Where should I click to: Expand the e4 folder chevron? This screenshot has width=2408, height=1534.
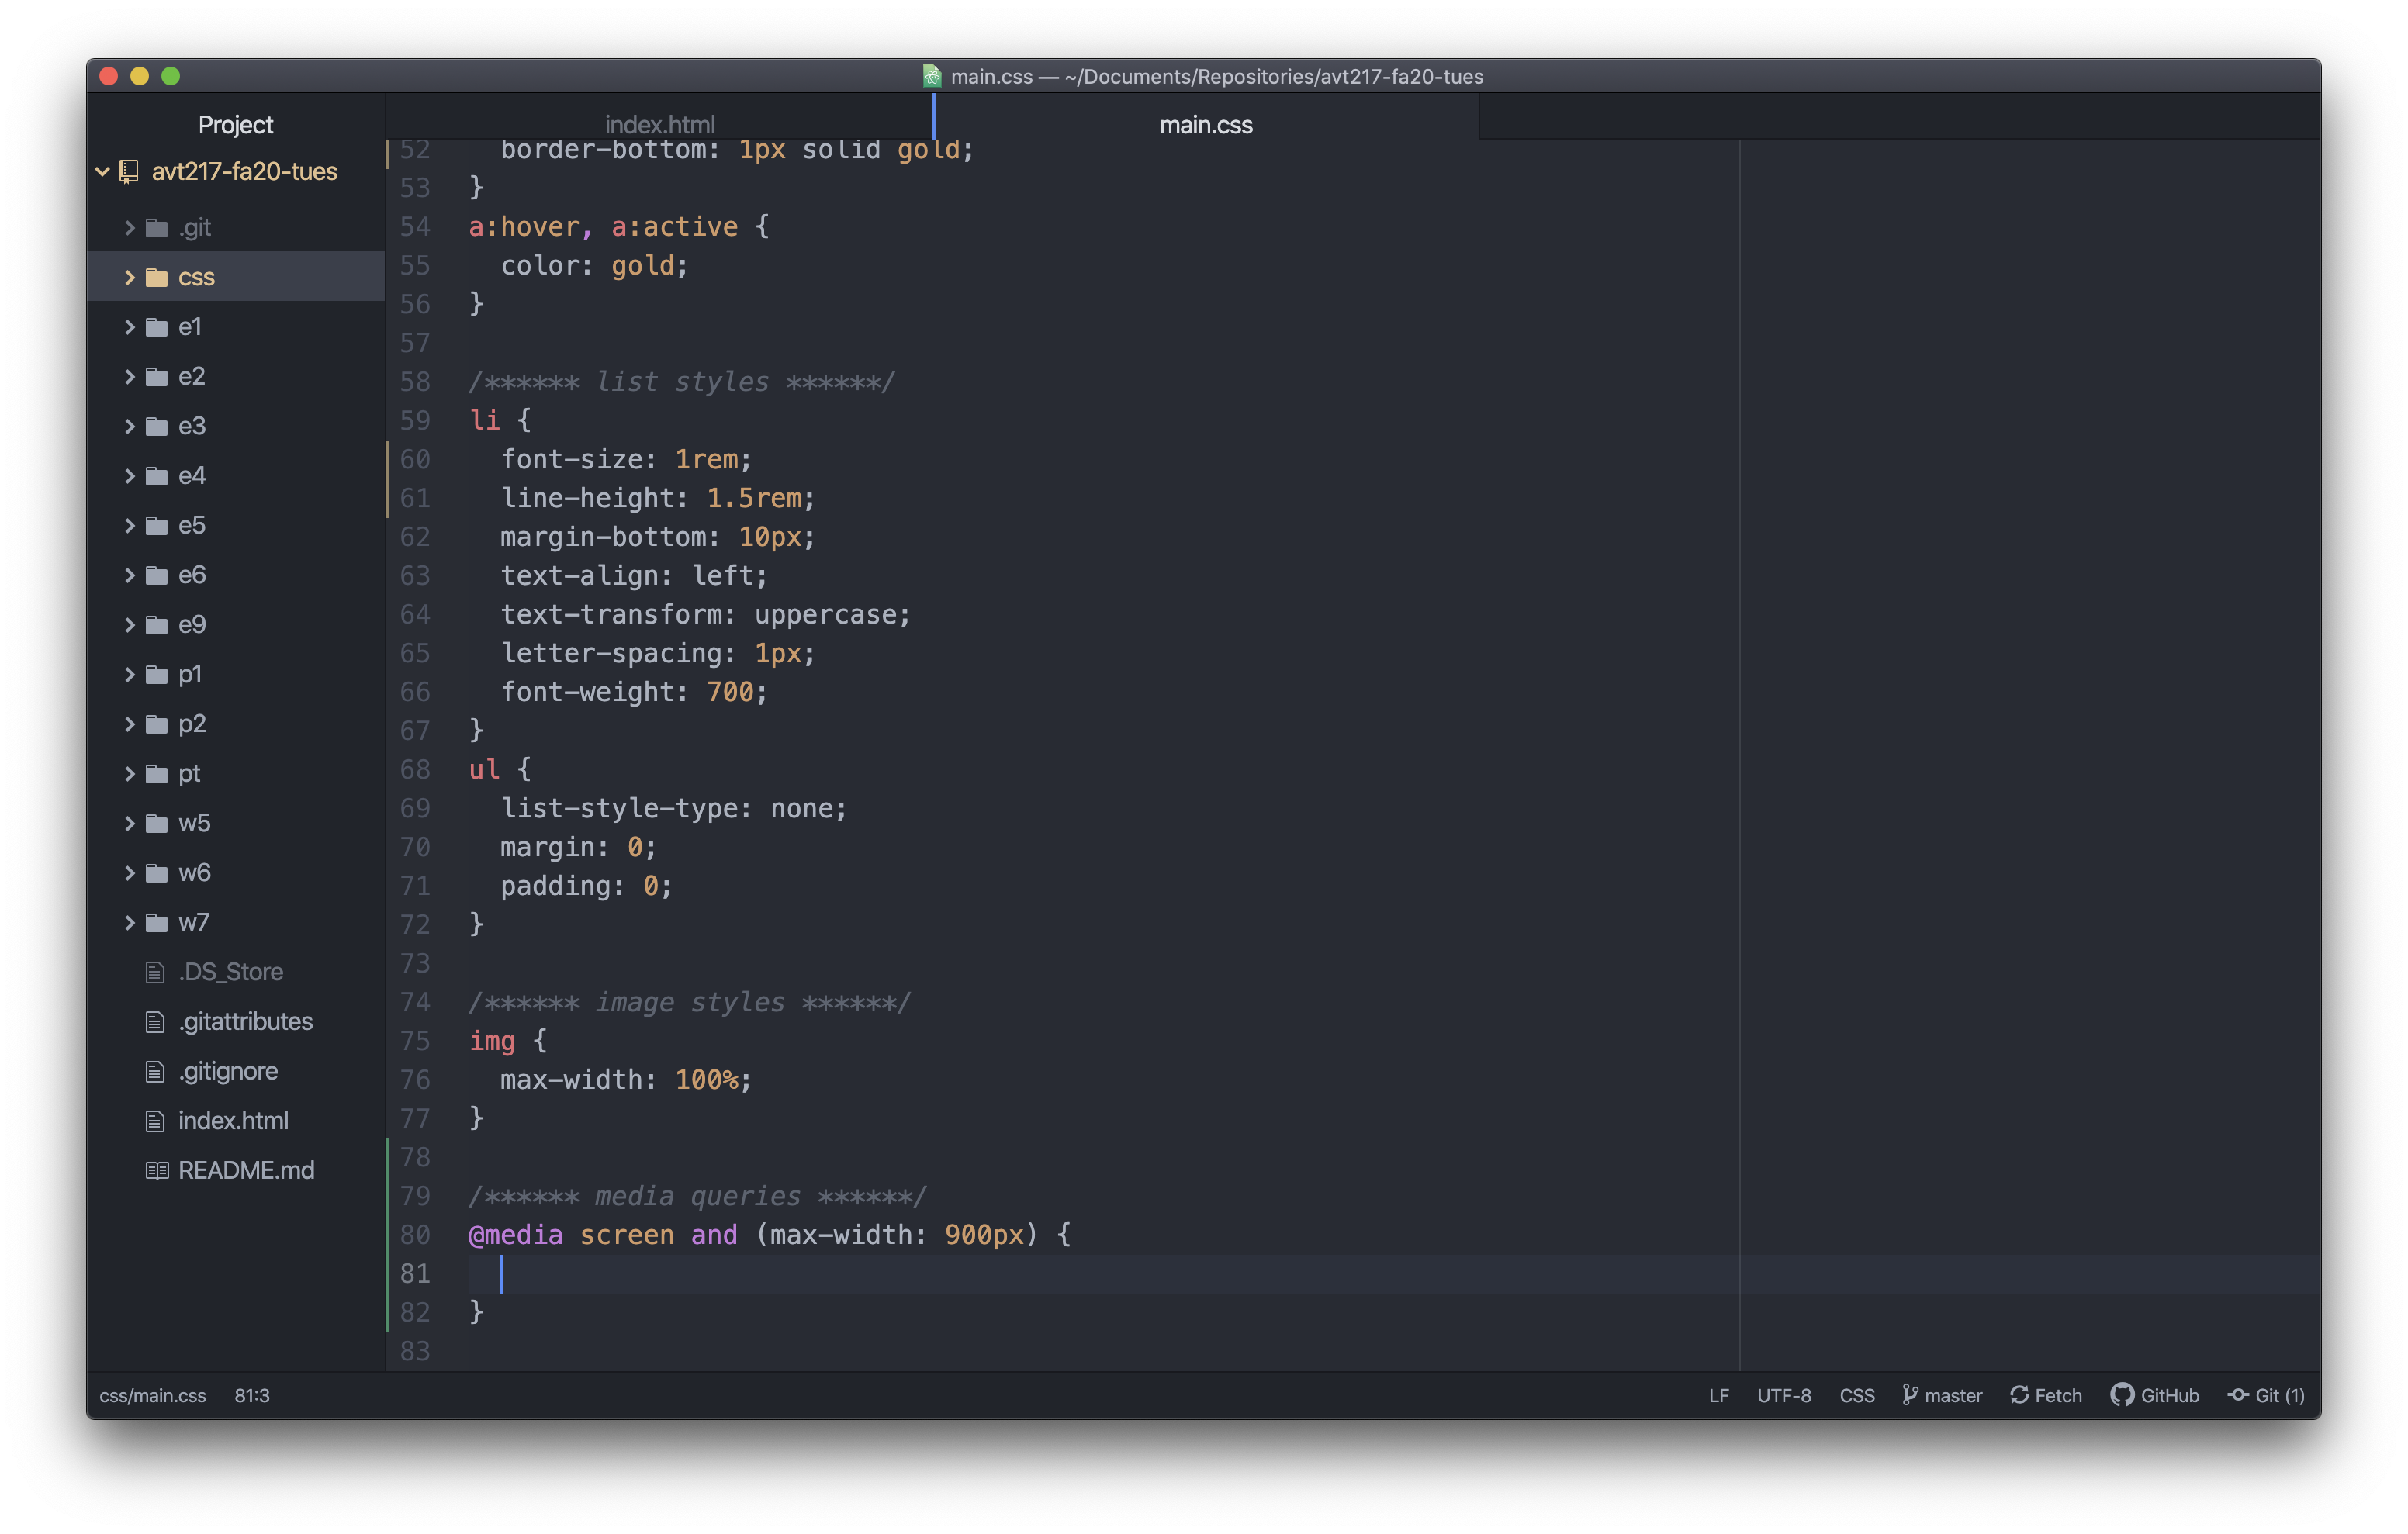pyautogui.click(x=129, y=476)
